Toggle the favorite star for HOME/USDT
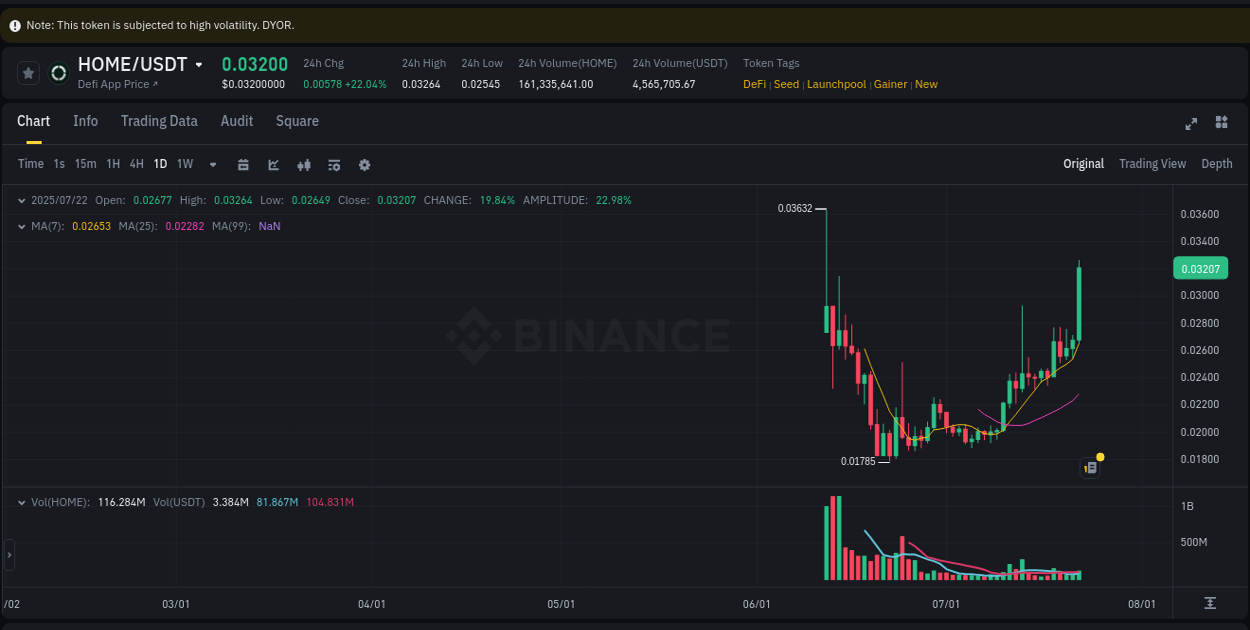The image size is (1250, 630). pyautogui.click(x=28, y=73)
